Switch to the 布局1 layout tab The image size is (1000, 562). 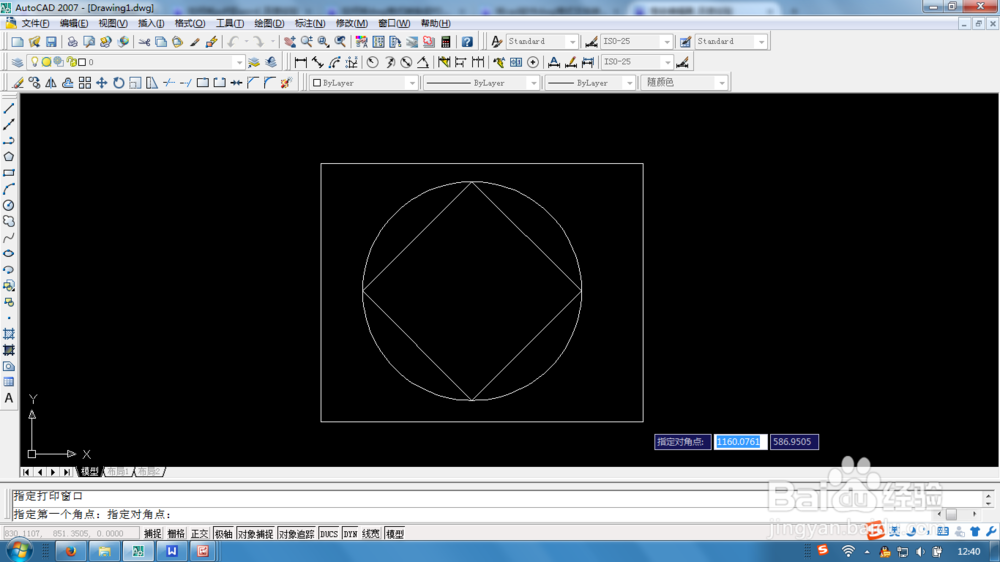pyautogui.click(x=118, y=471)
